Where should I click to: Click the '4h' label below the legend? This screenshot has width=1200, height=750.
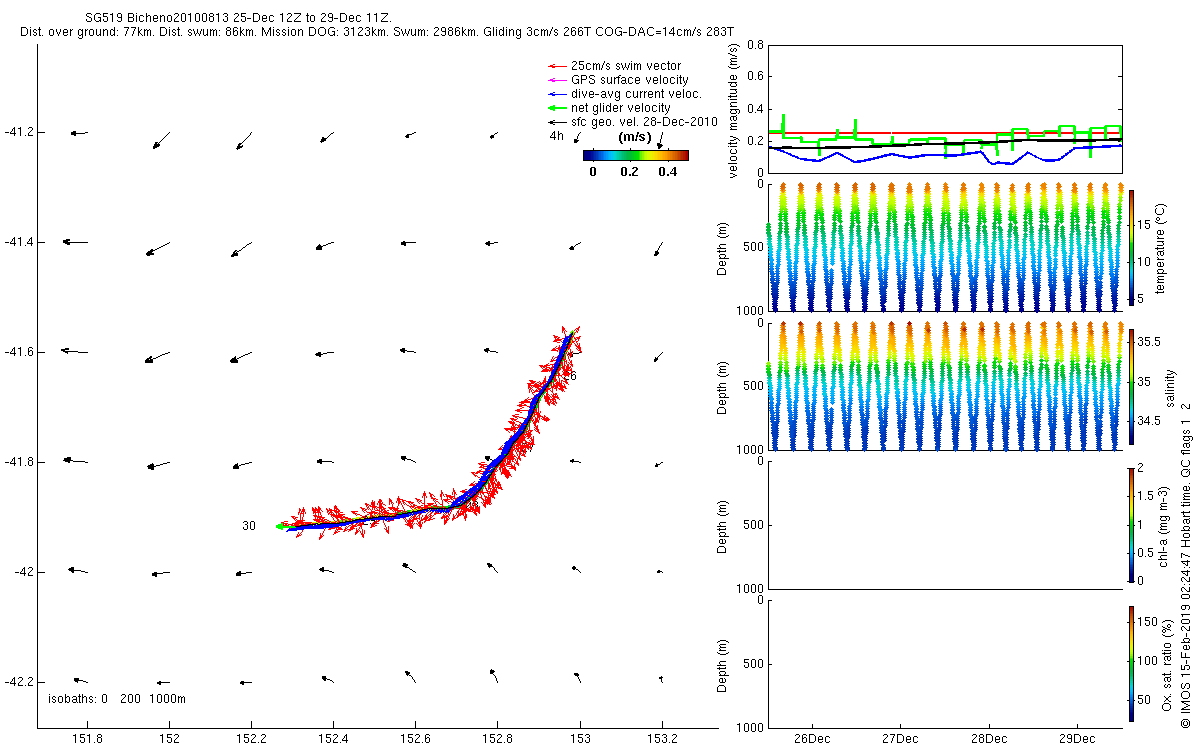point(556,136)
